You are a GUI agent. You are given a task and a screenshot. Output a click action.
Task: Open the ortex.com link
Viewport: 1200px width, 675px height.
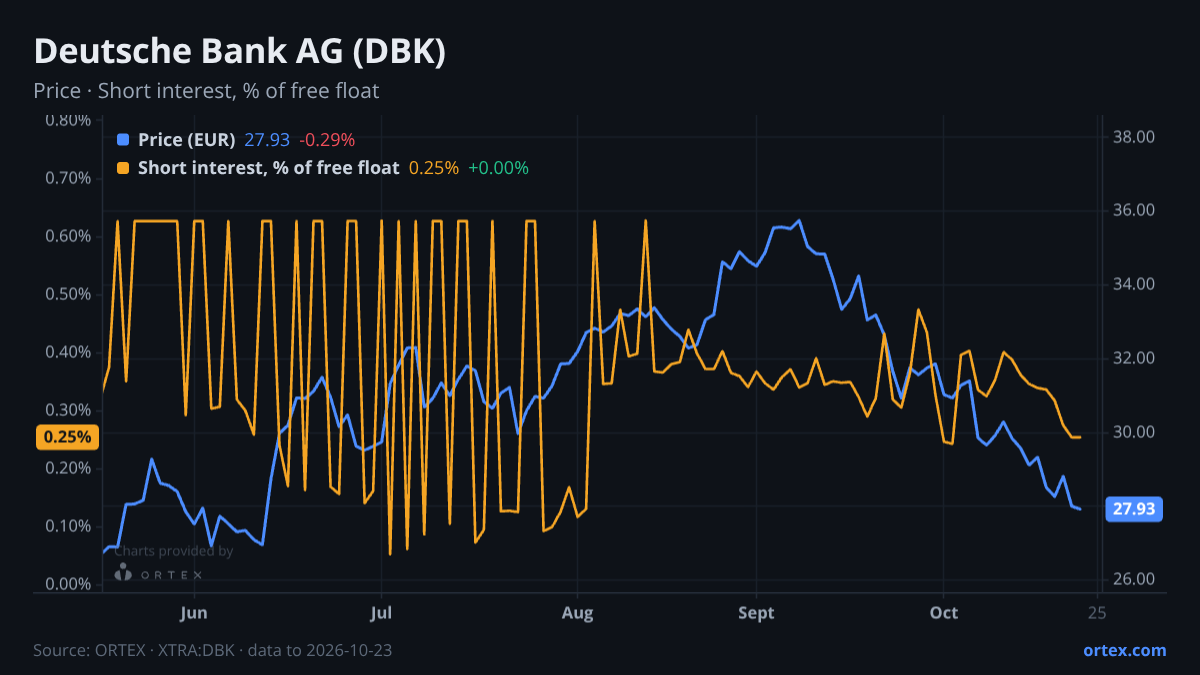point(1124,650)
